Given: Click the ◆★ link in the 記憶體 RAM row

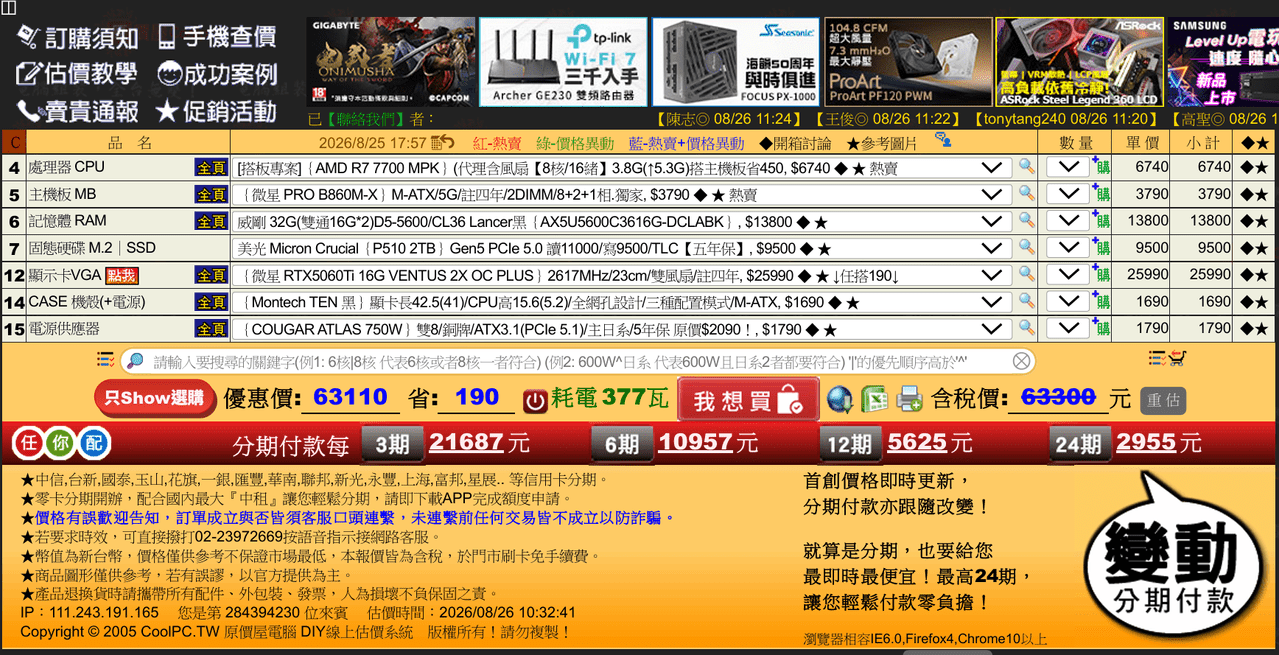Looking at the screenshot, I should pos(1255,221).
